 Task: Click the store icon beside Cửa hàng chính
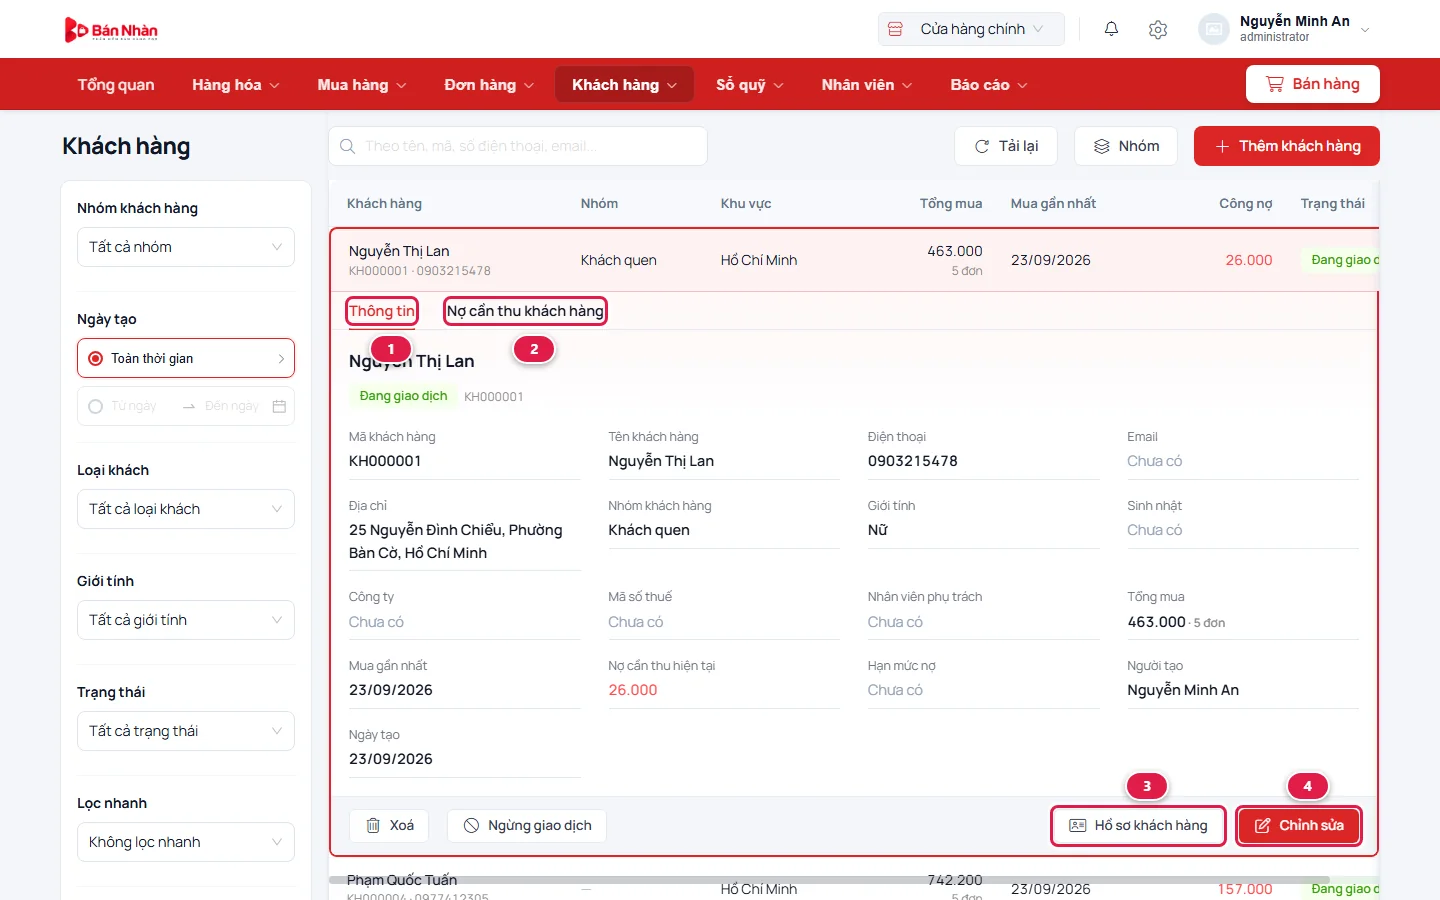click(x=896, y=29)
